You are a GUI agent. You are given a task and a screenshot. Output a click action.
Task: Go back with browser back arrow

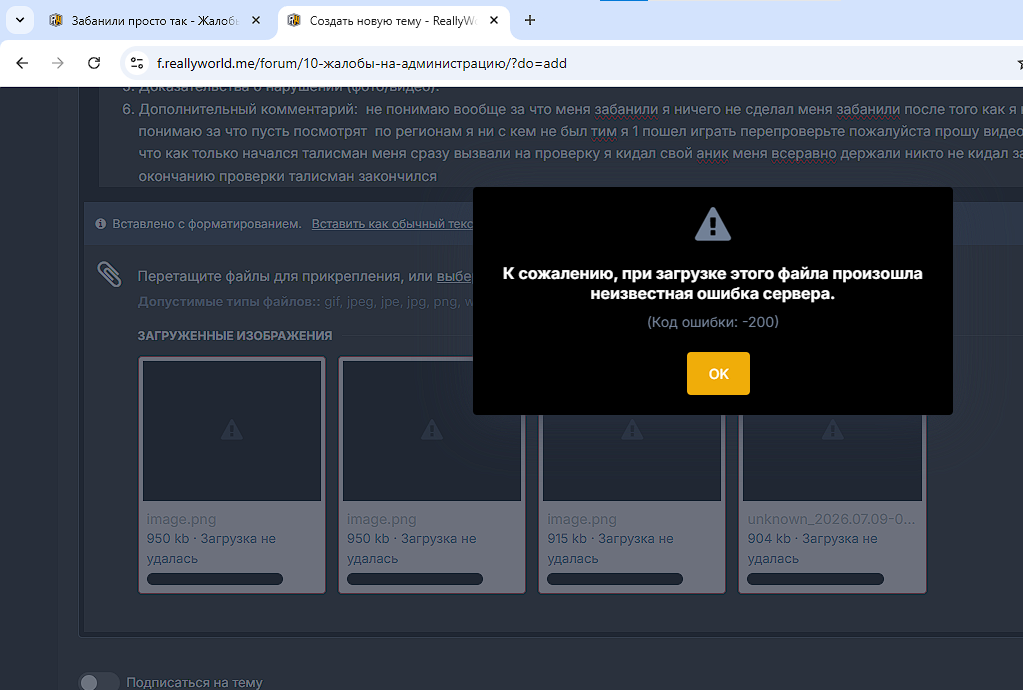click(x=22, y=63)
